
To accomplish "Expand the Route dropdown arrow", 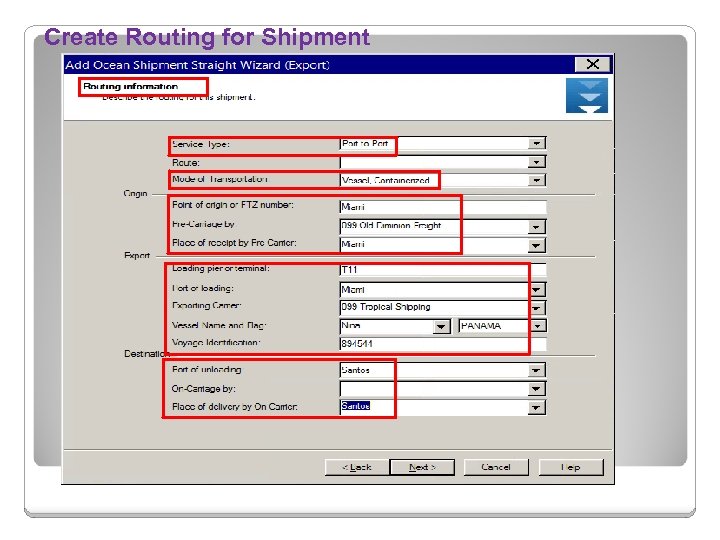I will [536, 162].
